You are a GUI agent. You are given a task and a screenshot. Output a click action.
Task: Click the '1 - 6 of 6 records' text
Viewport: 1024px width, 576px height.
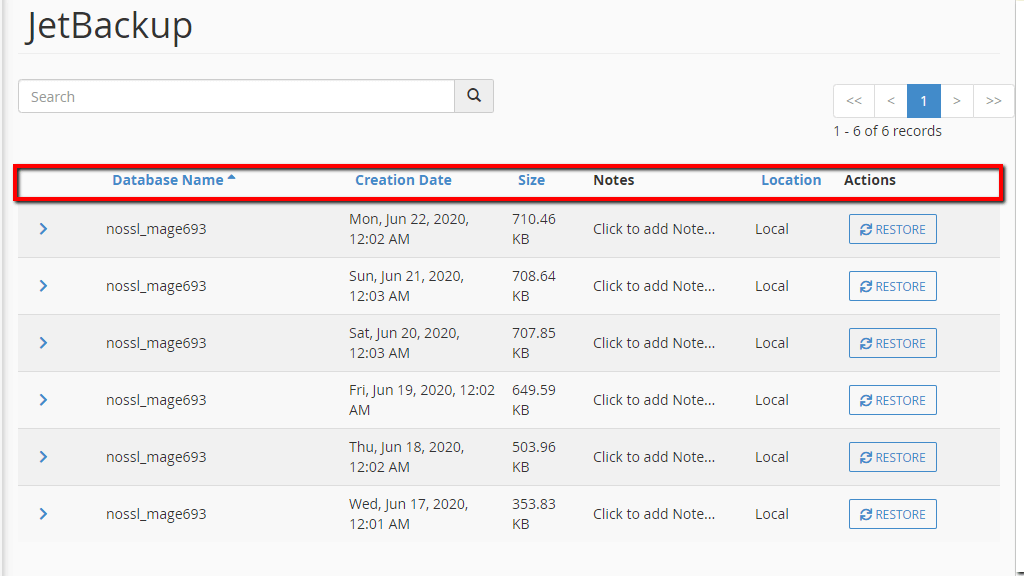point(888,131)
